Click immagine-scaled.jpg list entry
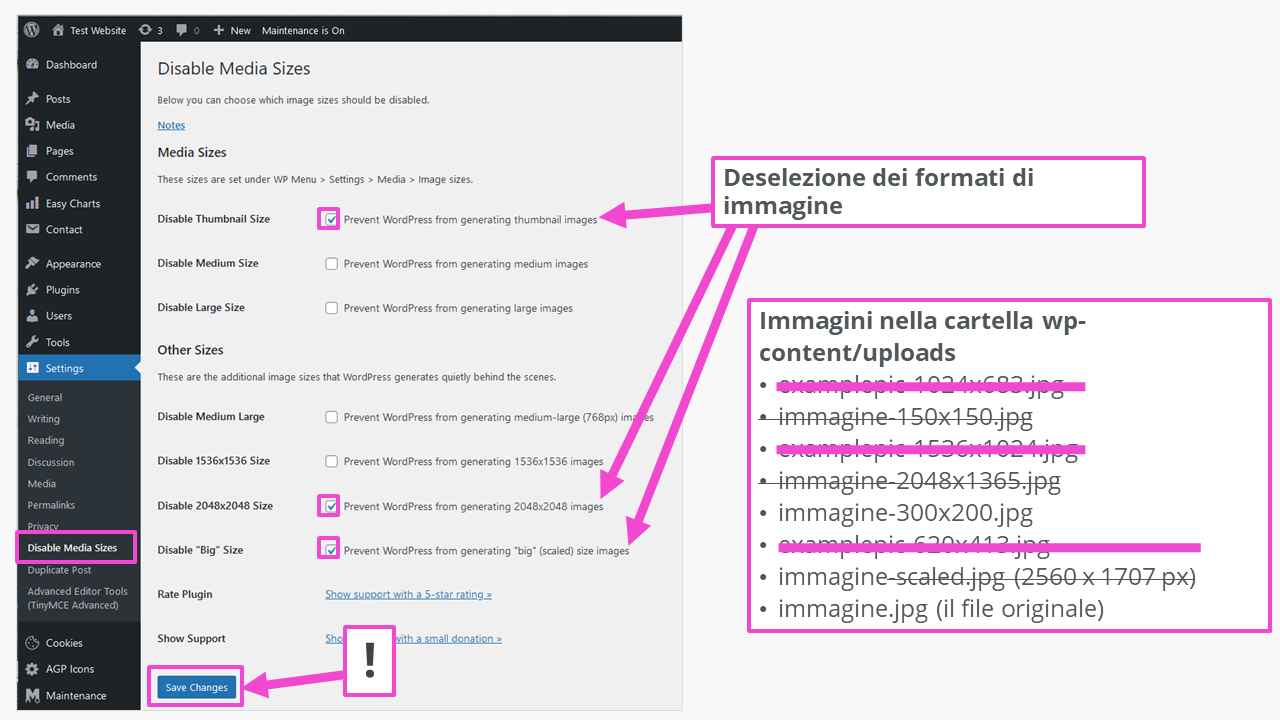1280x720 pixels. 986,576
